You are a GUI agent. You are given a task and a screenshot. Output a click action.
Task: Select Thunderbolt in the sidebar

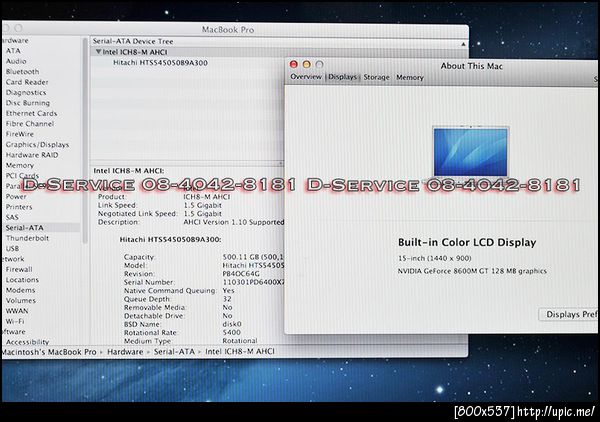(27, 238)
